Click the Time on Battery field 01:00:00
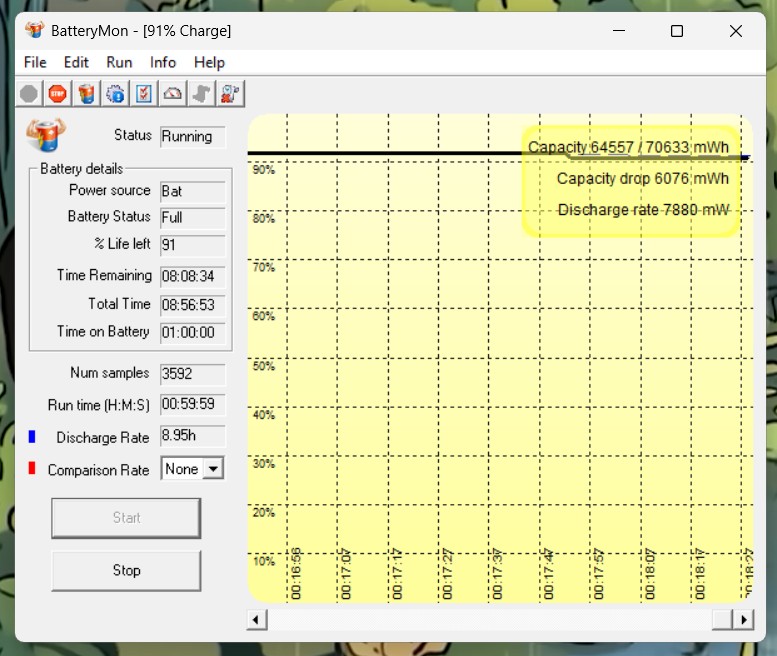Image resolution: width=777 pixels, height=656 pixels. pyautogui.click(x=193, y=332)
